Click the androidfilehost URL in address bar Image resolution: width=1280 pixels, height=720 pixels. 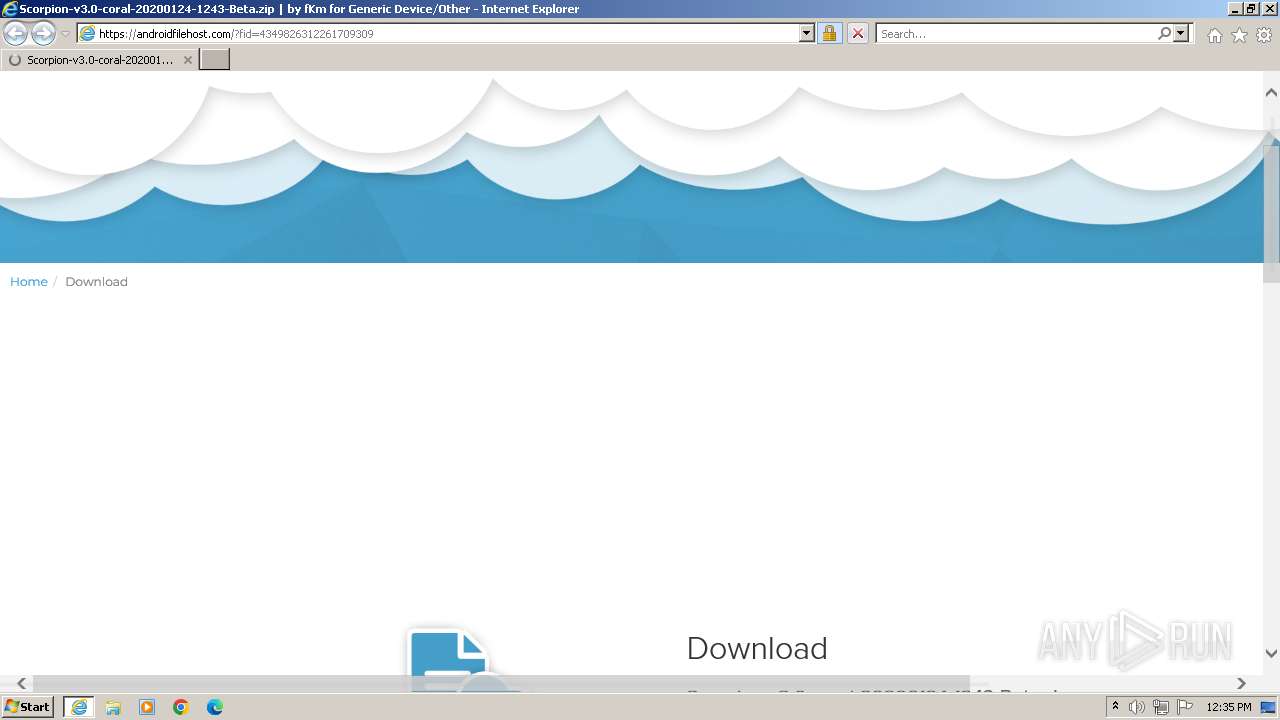click(237, 34)
